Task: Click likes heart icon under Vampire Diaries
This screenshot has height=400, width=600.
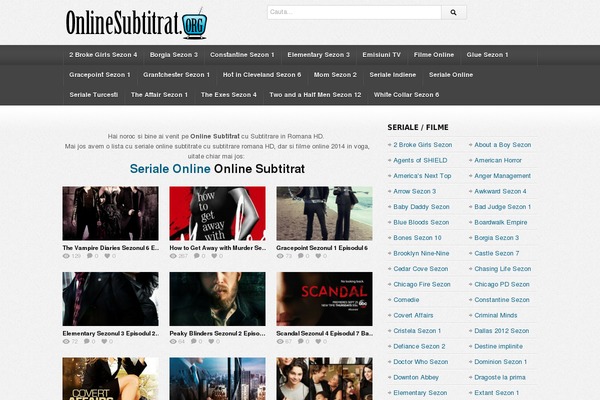Action: tap(107, 256)
